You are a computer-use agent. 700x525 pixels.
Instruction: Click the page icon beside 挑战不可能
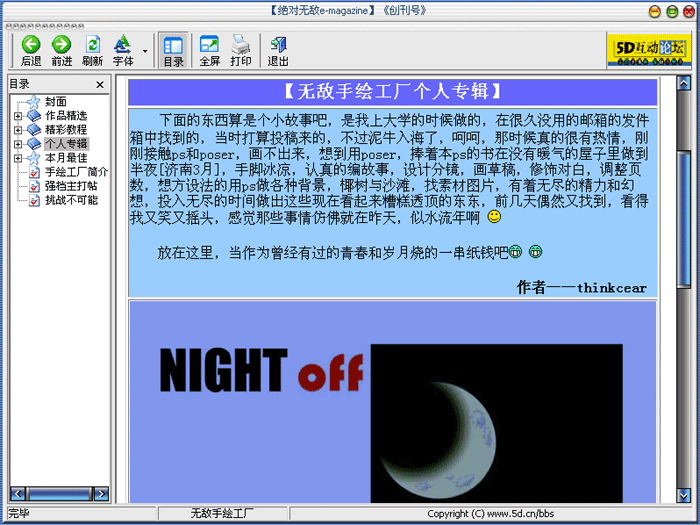[34, 200]
